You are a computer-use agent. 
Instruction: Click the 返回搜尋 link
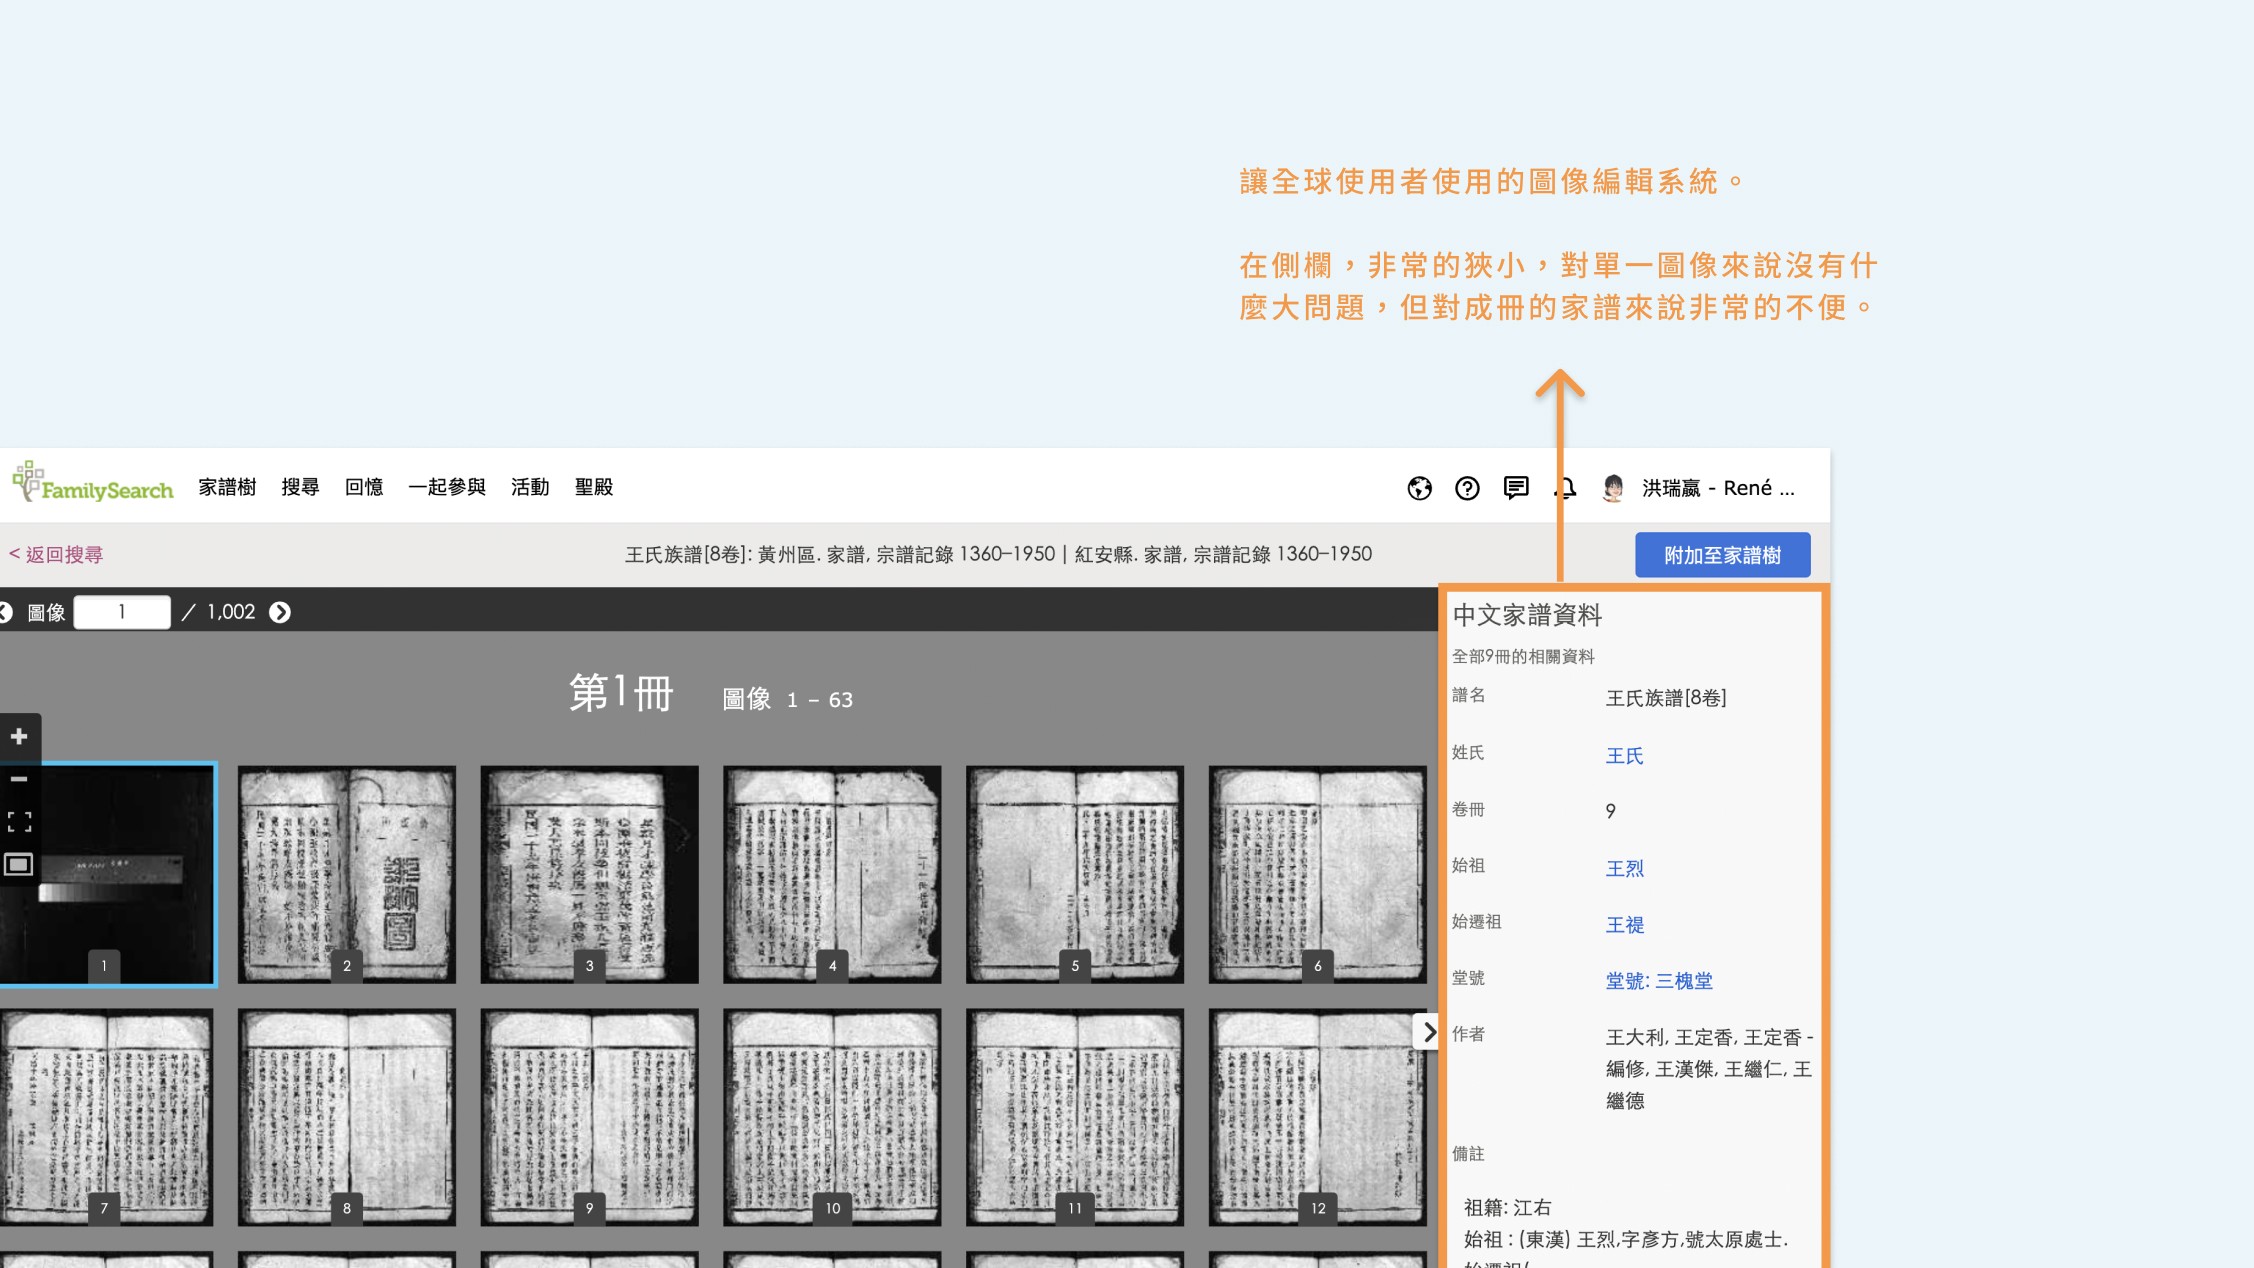pos(57,554)
